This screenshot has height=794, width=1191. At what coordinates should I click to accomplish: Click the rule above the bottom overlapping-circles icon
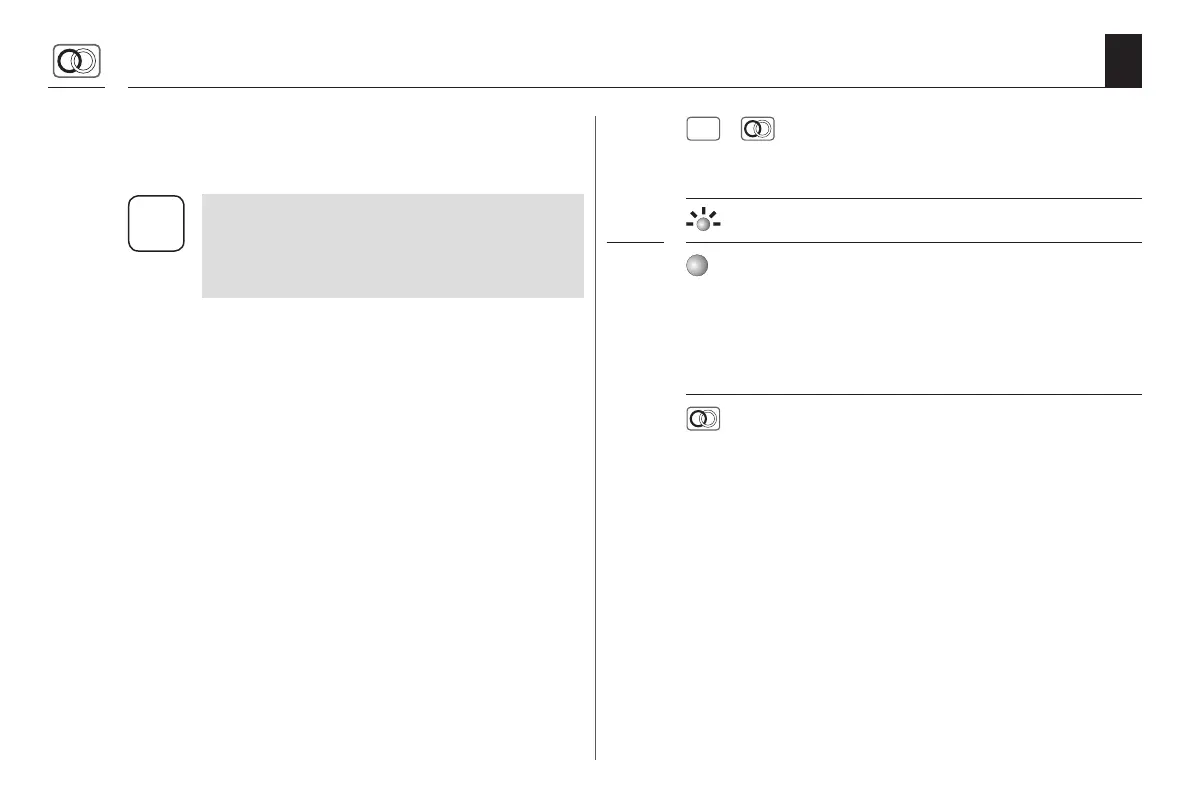[913, 394]
